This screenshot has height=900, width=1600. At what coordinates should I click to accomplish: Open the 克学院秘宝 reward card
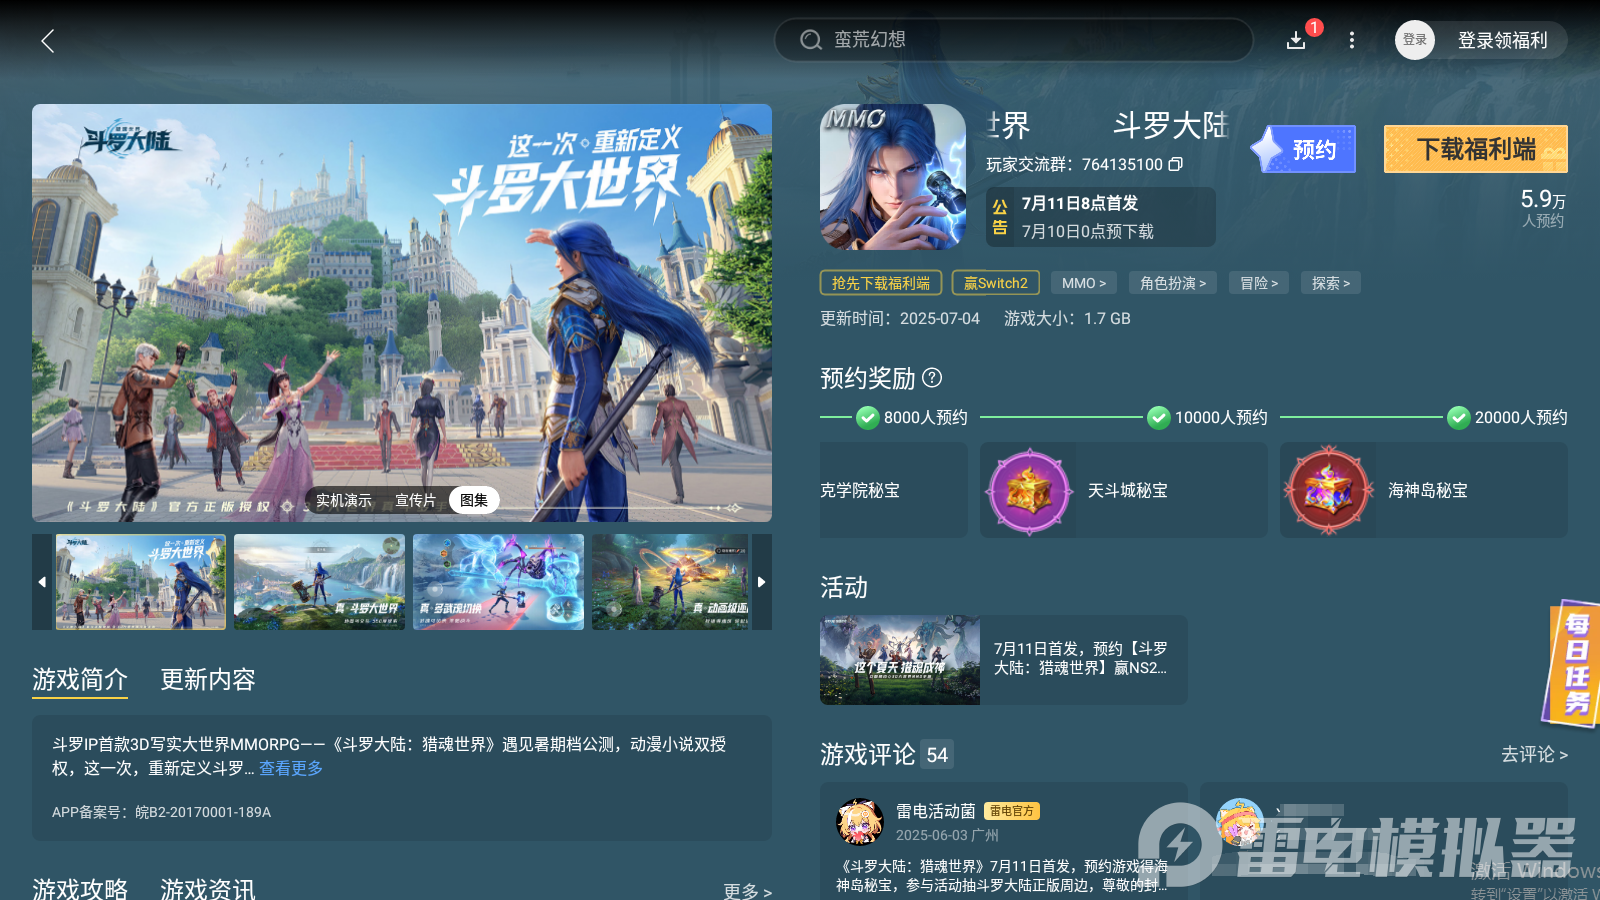pos(894,490)
